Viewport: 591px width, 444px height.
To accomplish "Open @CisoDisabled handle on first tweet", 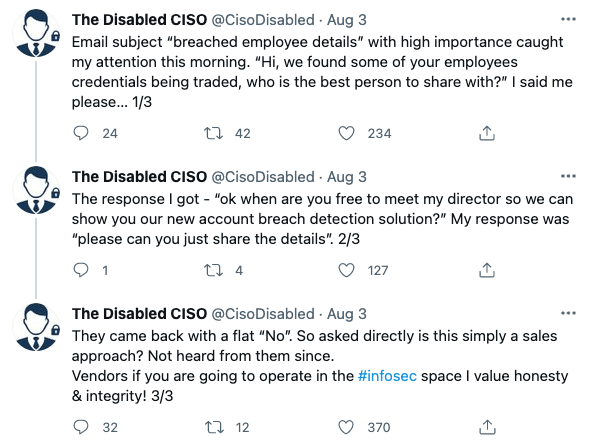I will 263,20.
